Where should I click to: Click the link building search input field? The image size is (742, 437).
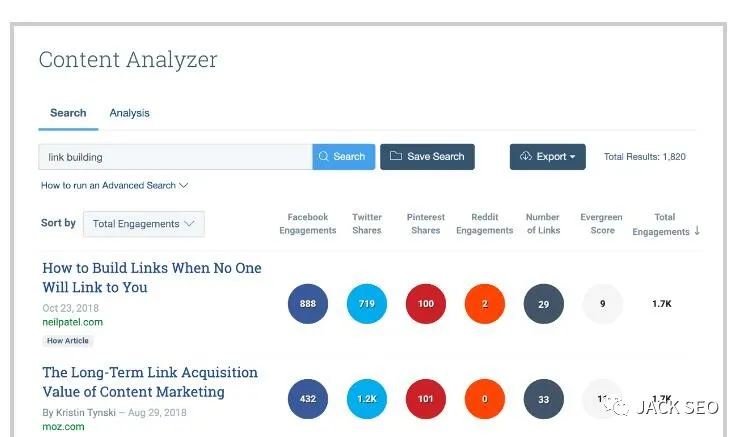tap(175, 157)
